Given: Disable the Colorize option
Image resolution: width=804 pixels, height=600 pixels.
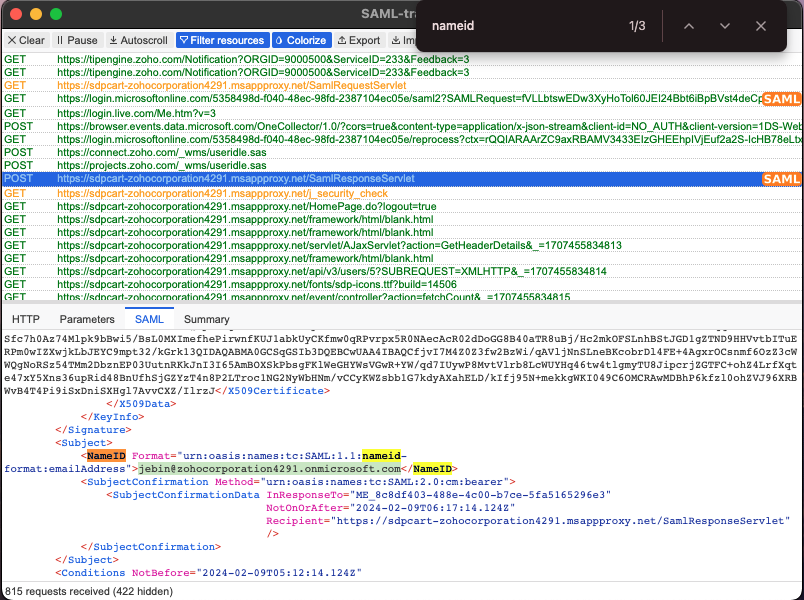Looking at the screenshot, I should [301, 40].
